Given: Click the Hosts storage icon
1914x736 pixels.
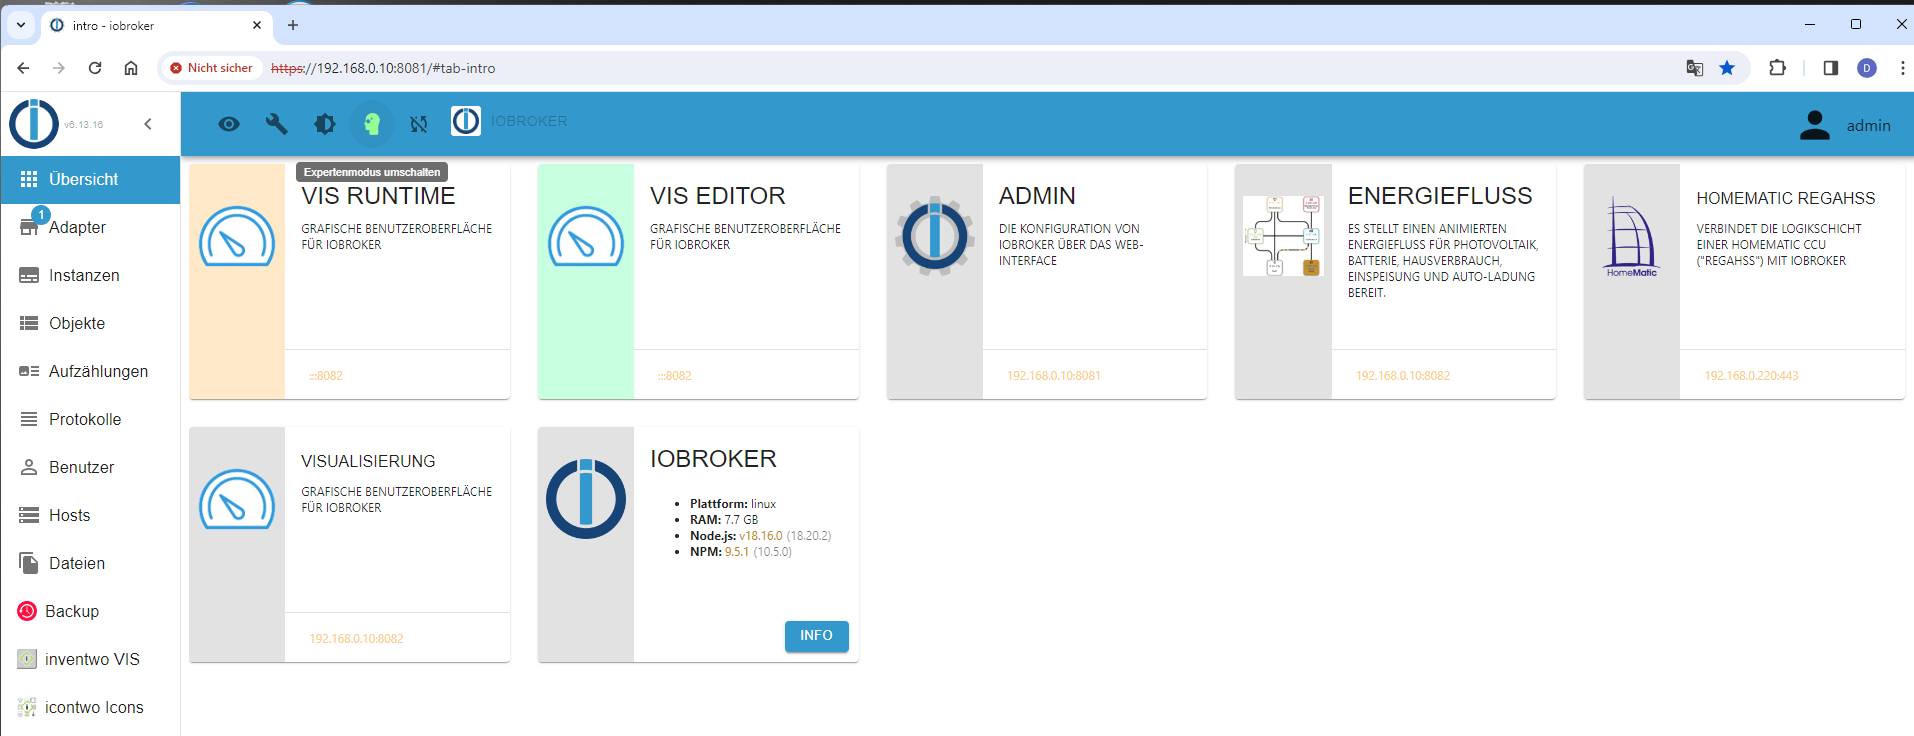Looking at the screenshot, I should click(29, 515).
